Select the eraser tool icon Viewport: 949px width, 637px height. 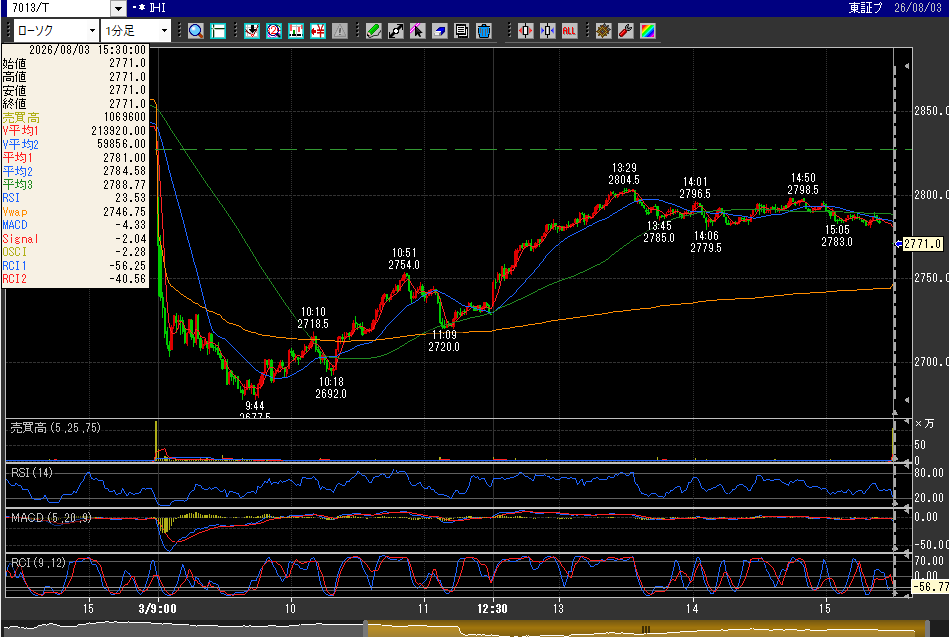click(439, 31)
